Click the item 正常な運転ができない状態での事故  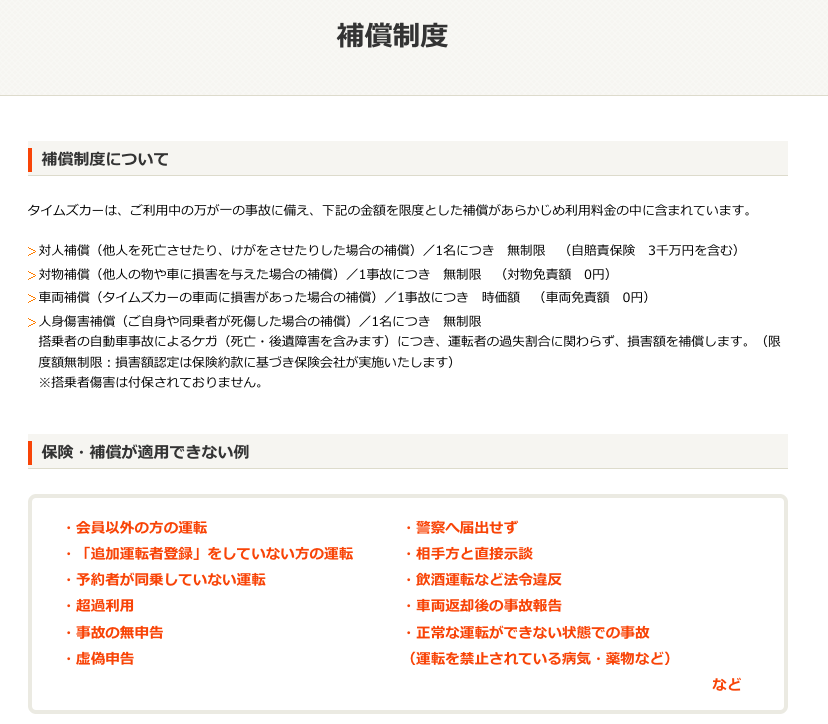[x=532, y=632]
